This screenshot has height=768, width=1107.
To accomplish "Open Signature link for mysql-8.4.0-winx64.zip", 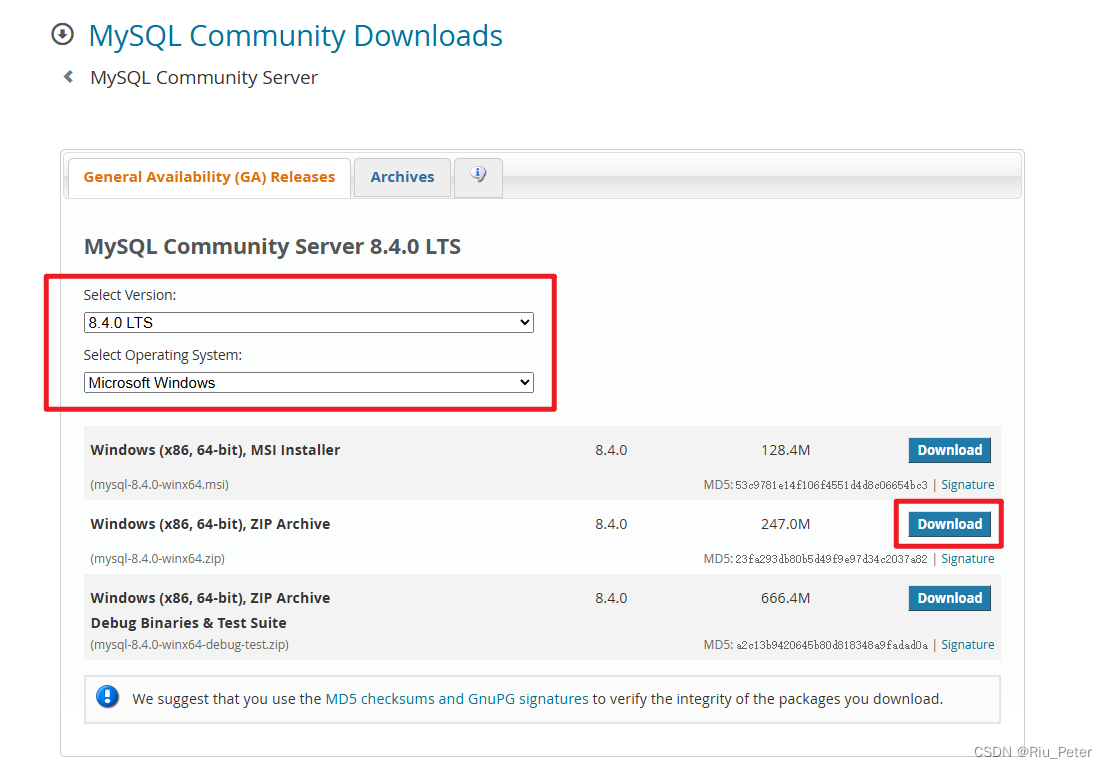I will coord(967,559).
